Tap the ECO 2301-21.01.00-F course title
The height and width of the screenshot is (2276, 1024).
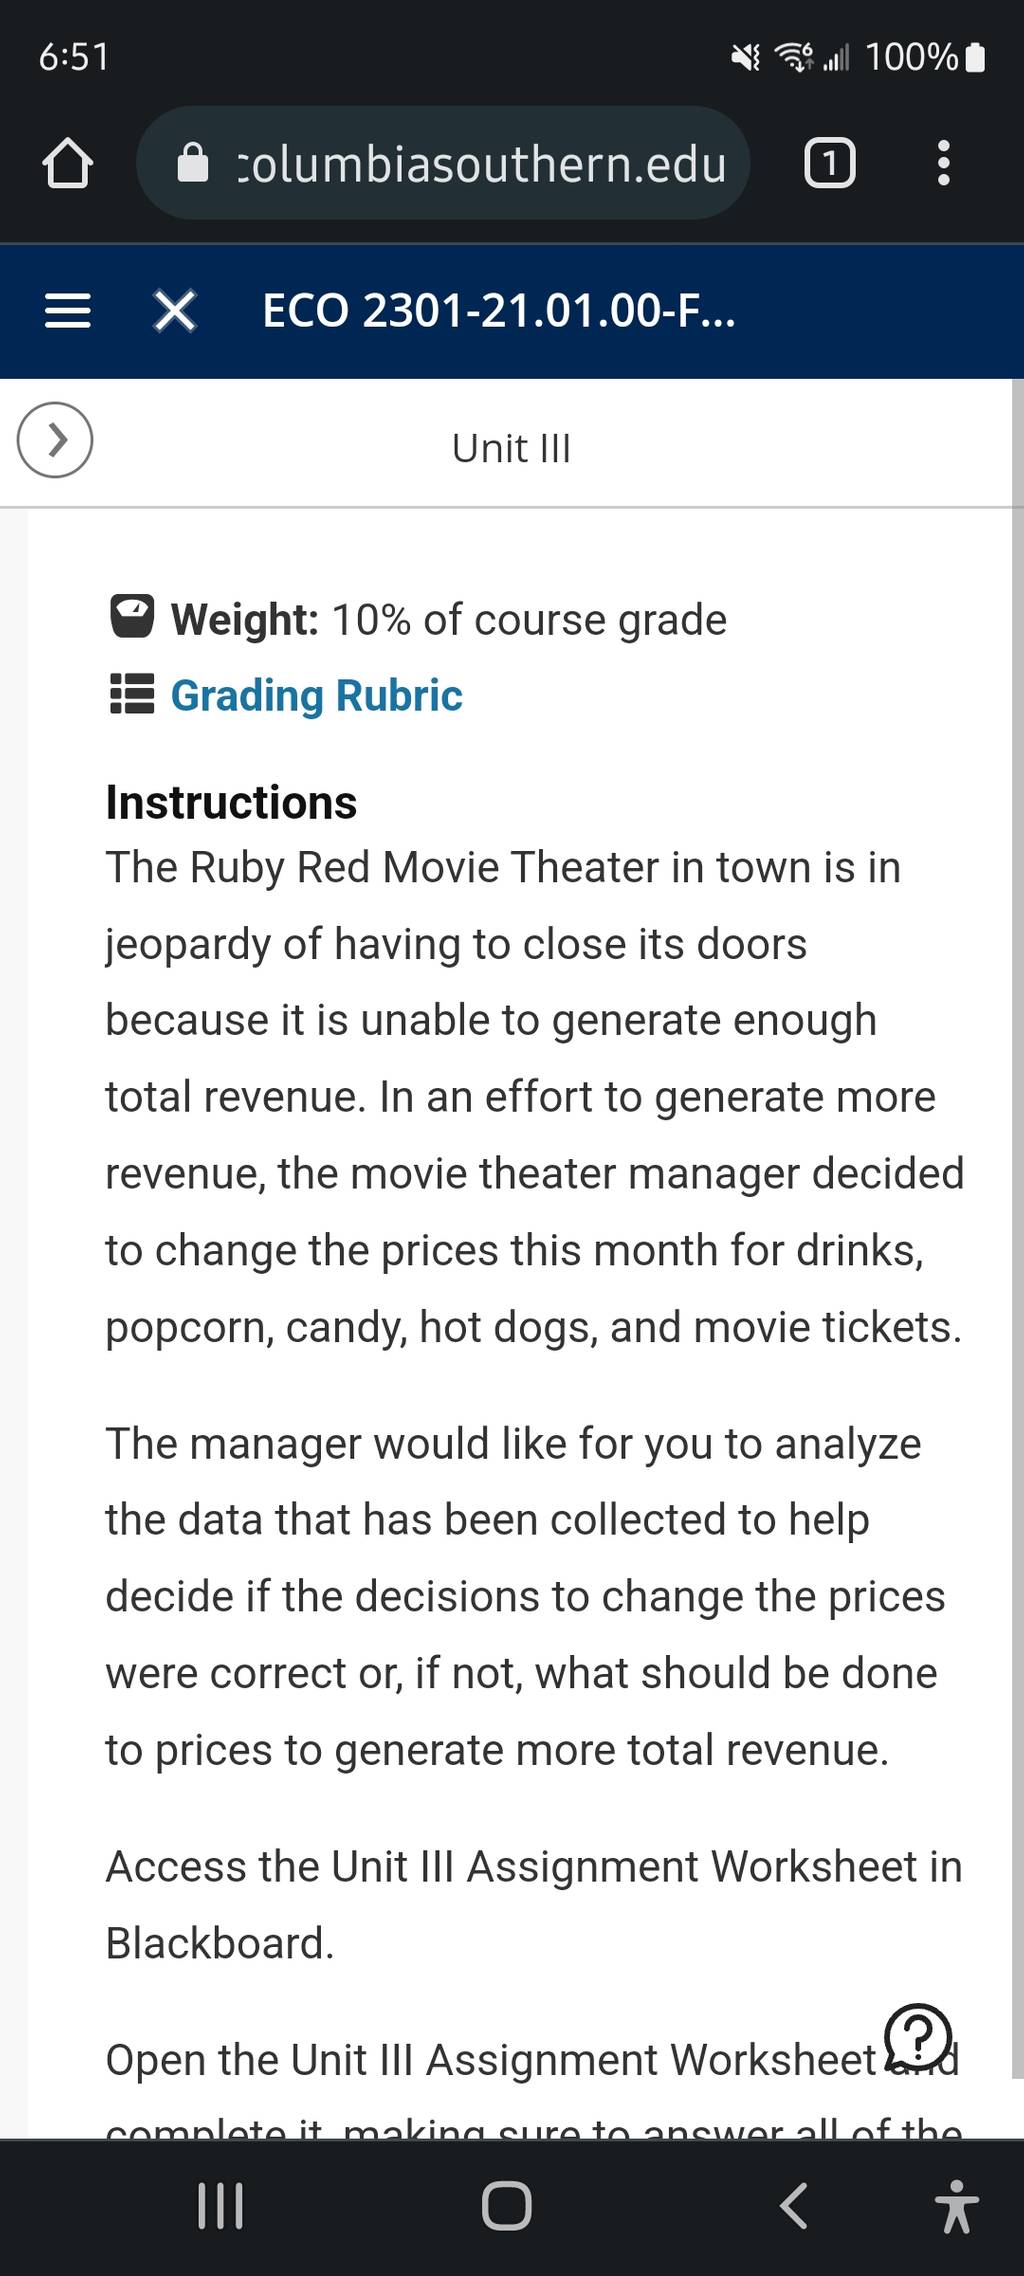pos(498,311)
